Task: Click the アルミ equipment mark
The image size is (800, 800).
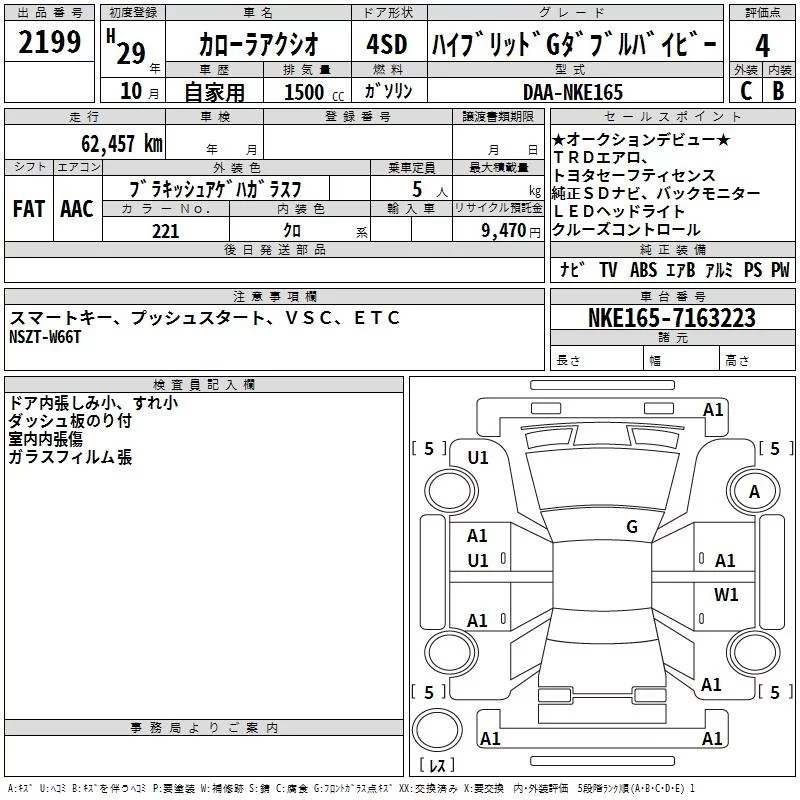Action: (x=719, y=269)
